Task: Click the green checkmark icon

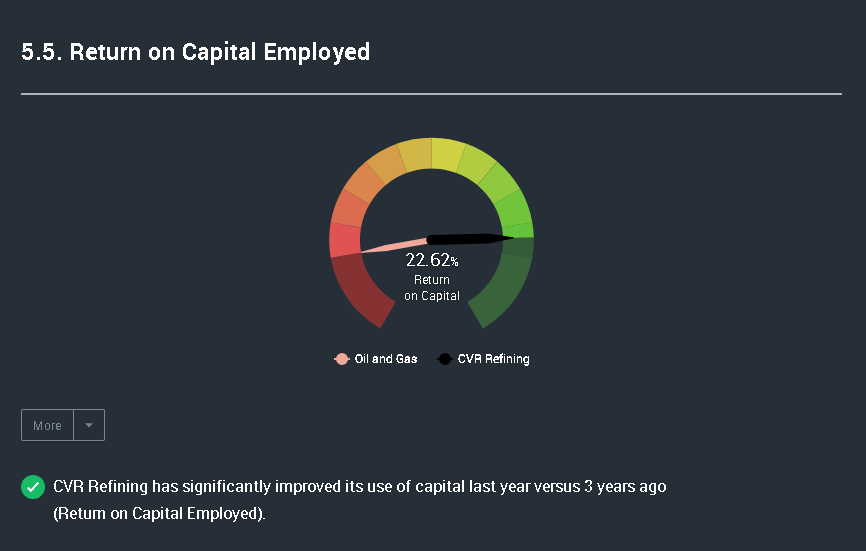Action: (33, 487)
